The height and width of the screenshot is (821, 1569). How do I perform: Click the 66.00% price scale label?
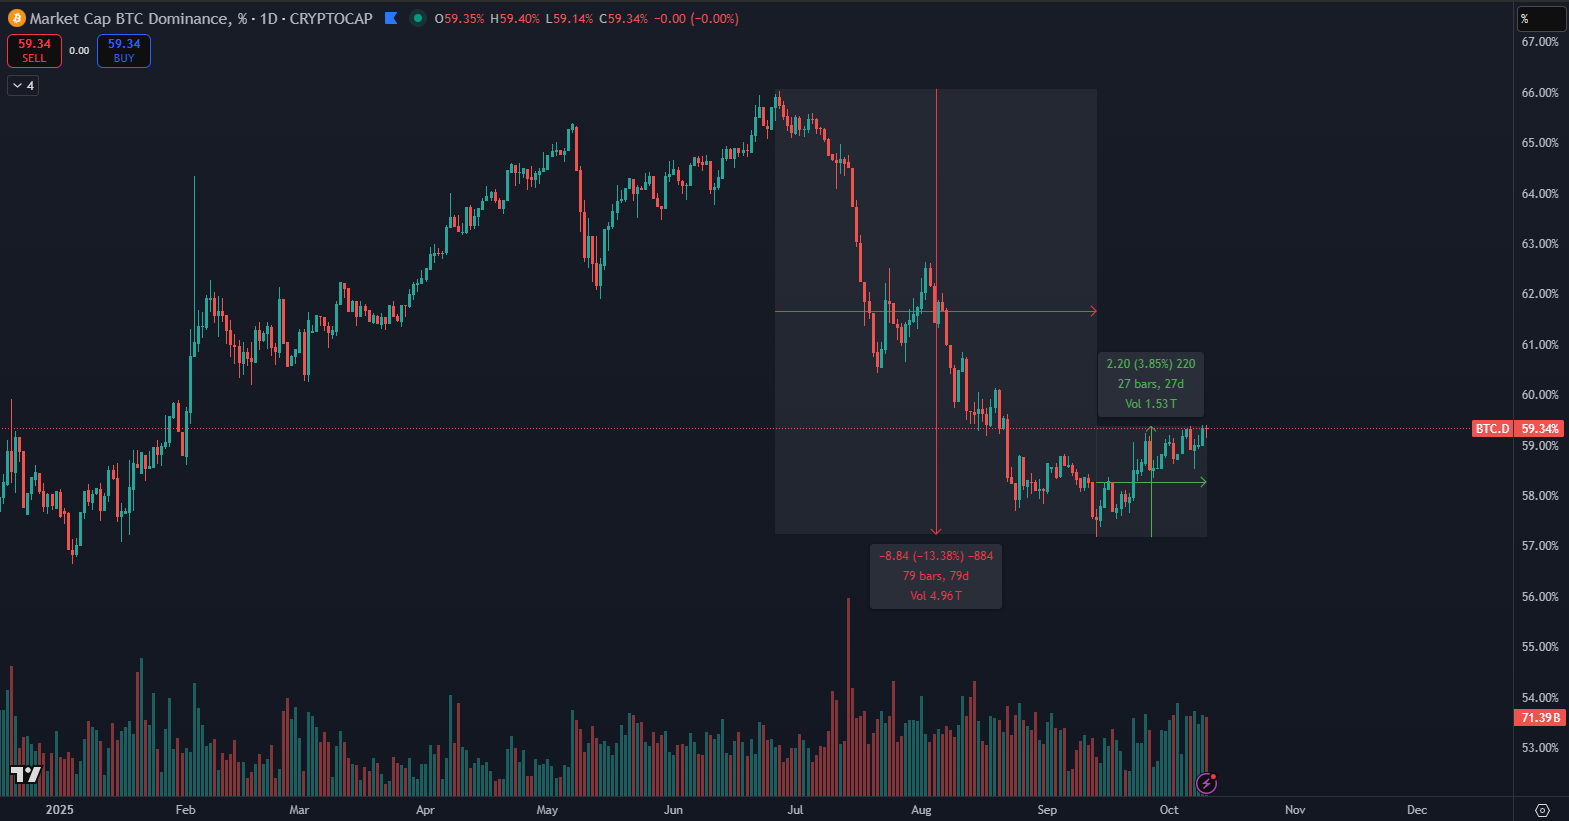1540,93
